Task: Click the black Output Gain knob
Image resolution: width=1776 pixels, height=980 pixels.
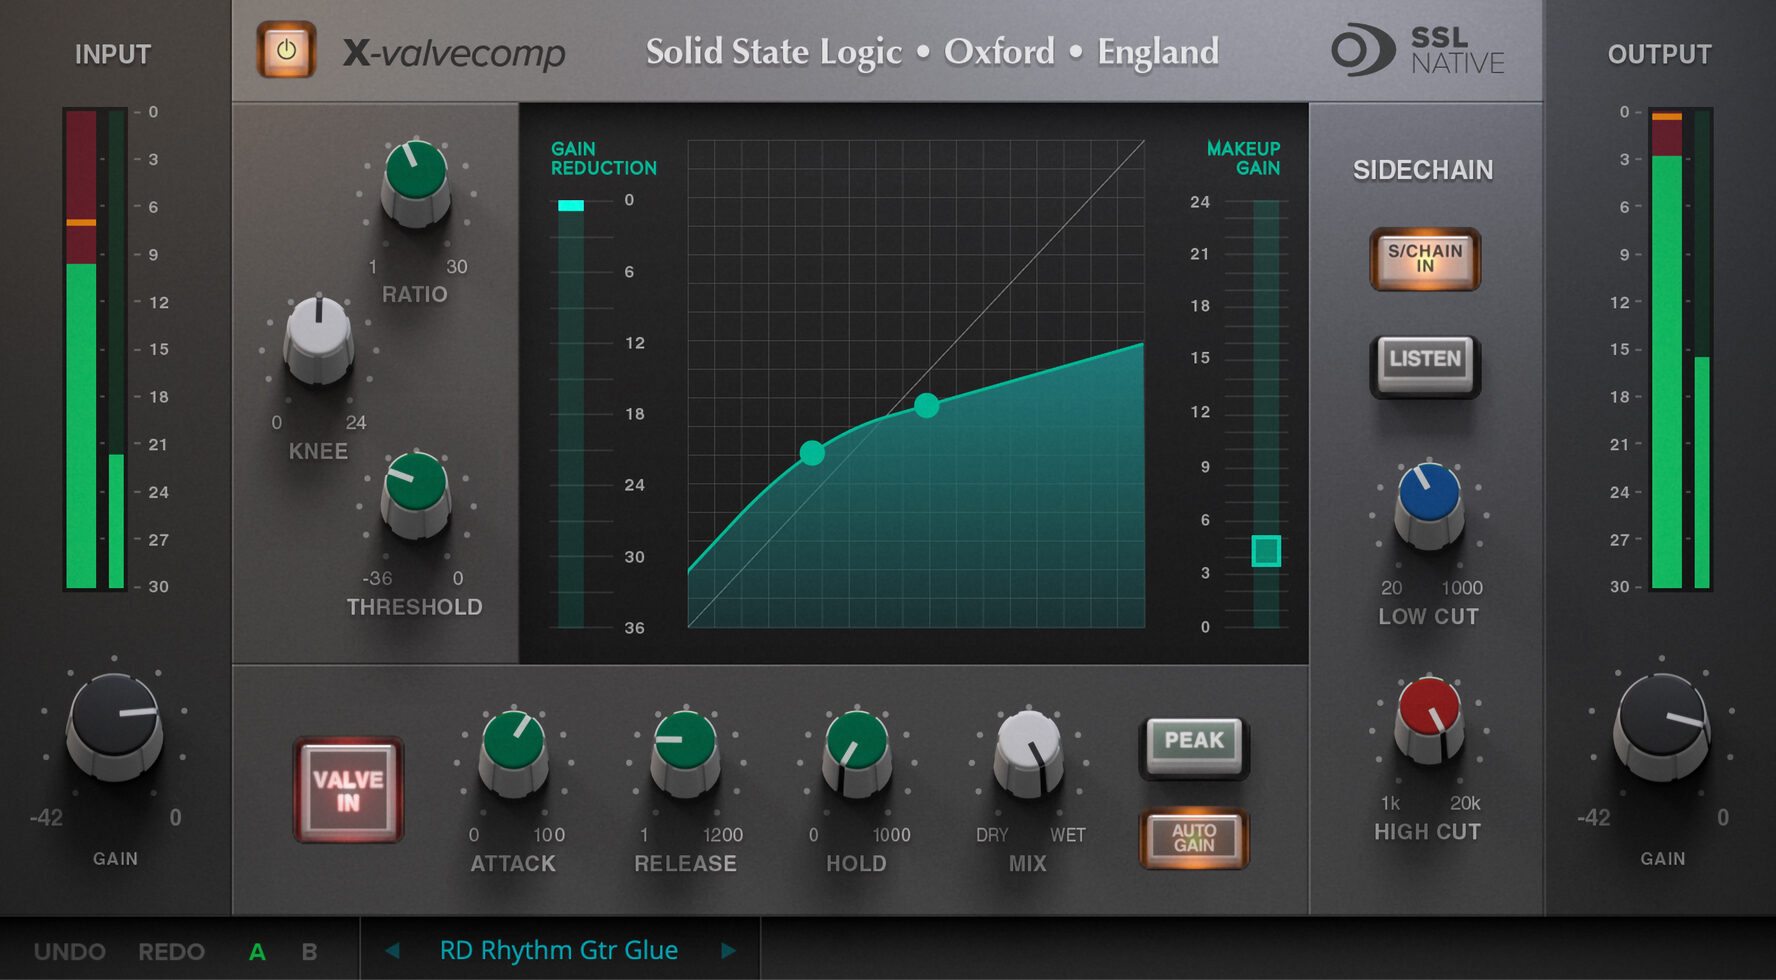Action: point(1662,726)
